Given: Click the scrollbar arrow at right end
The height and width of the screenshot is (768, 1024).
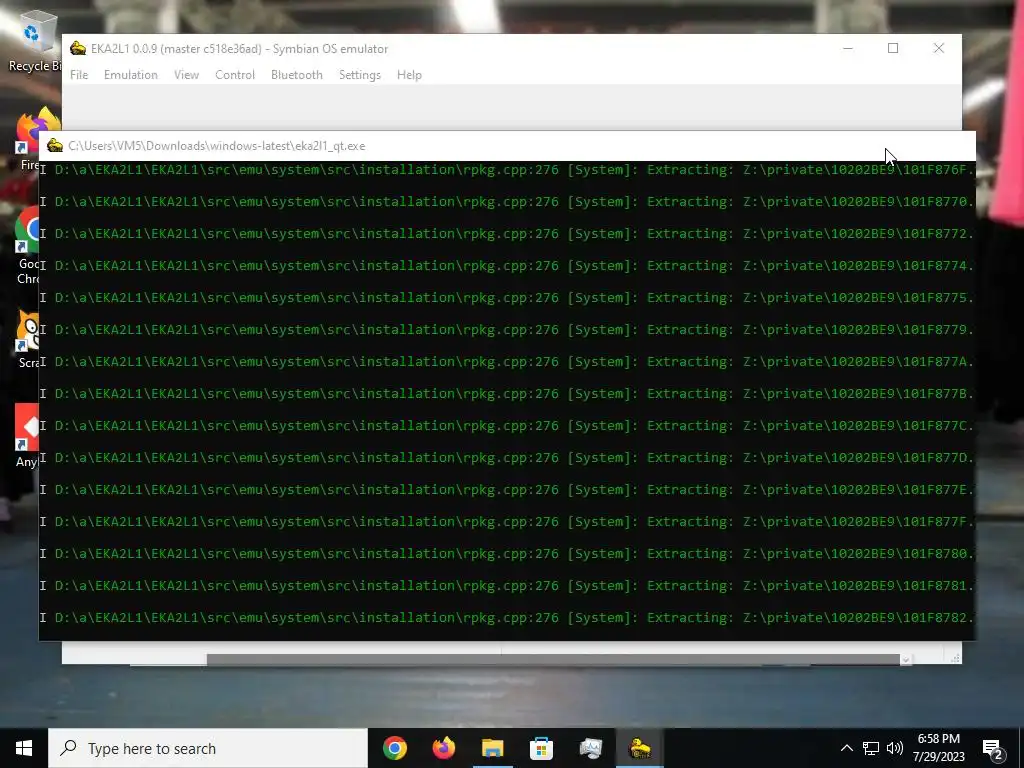Looking at the screenshot, I should (905, 660).
